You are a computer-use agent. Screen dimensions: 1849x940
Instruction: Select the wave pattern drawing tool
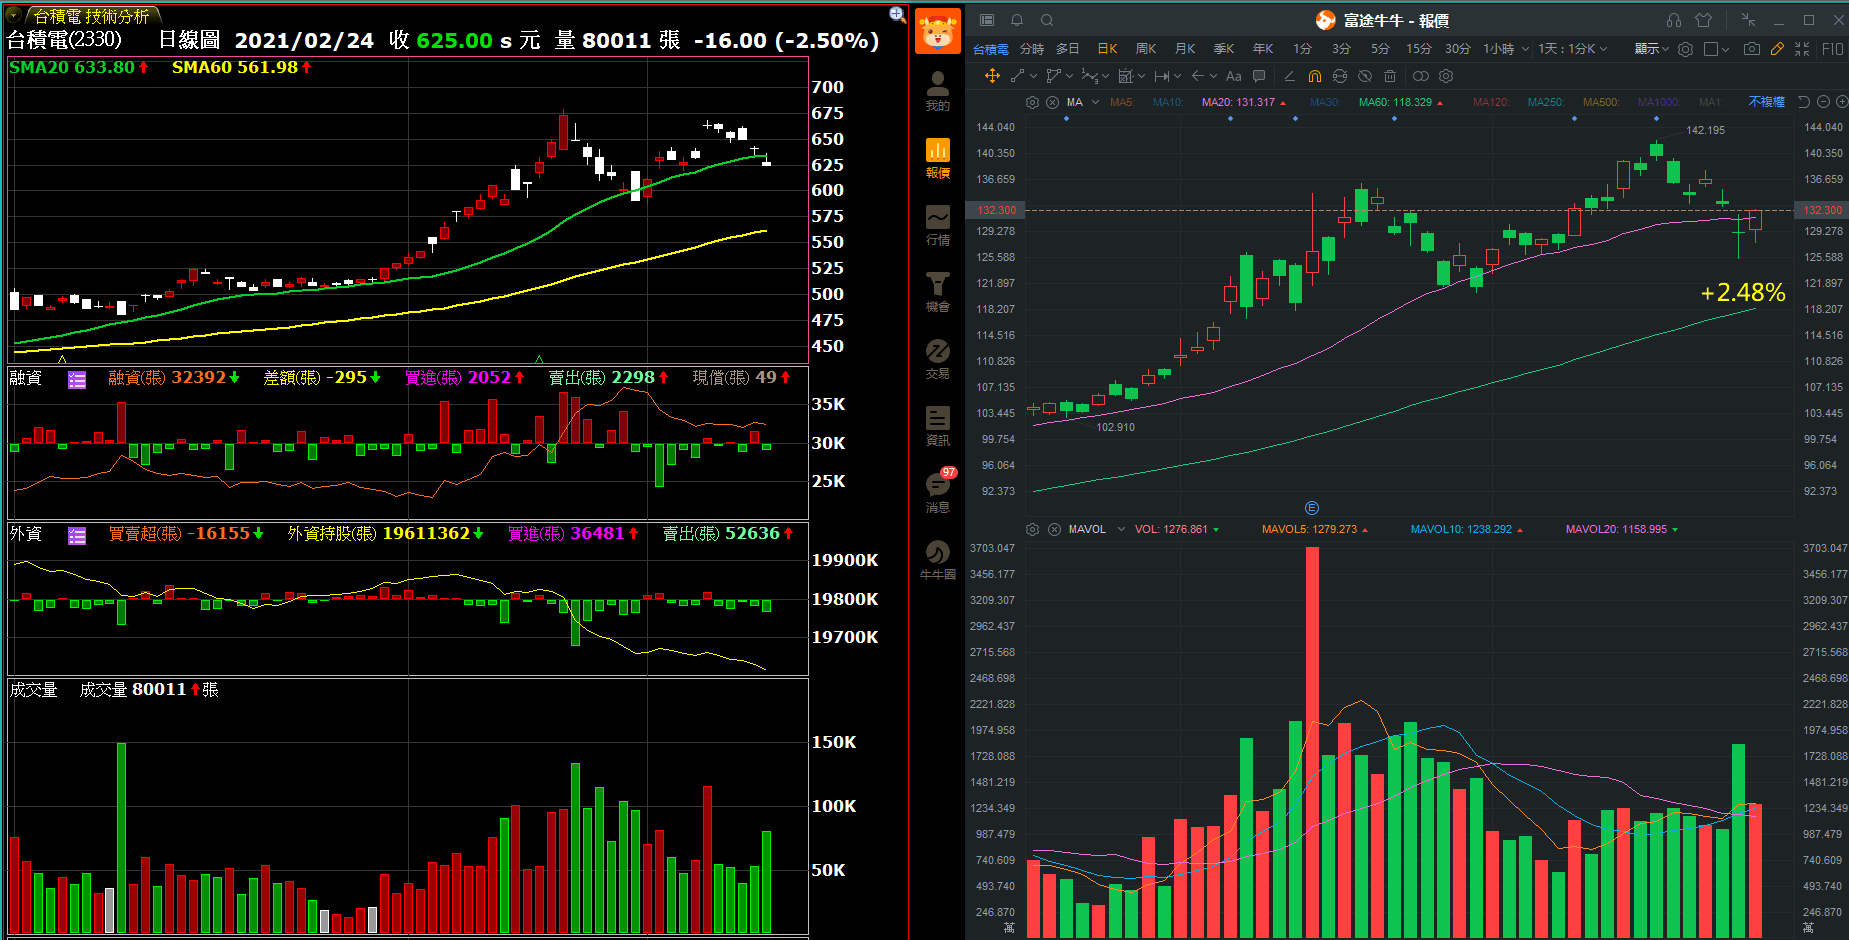pyautogui.click(x=1090, y=76)
